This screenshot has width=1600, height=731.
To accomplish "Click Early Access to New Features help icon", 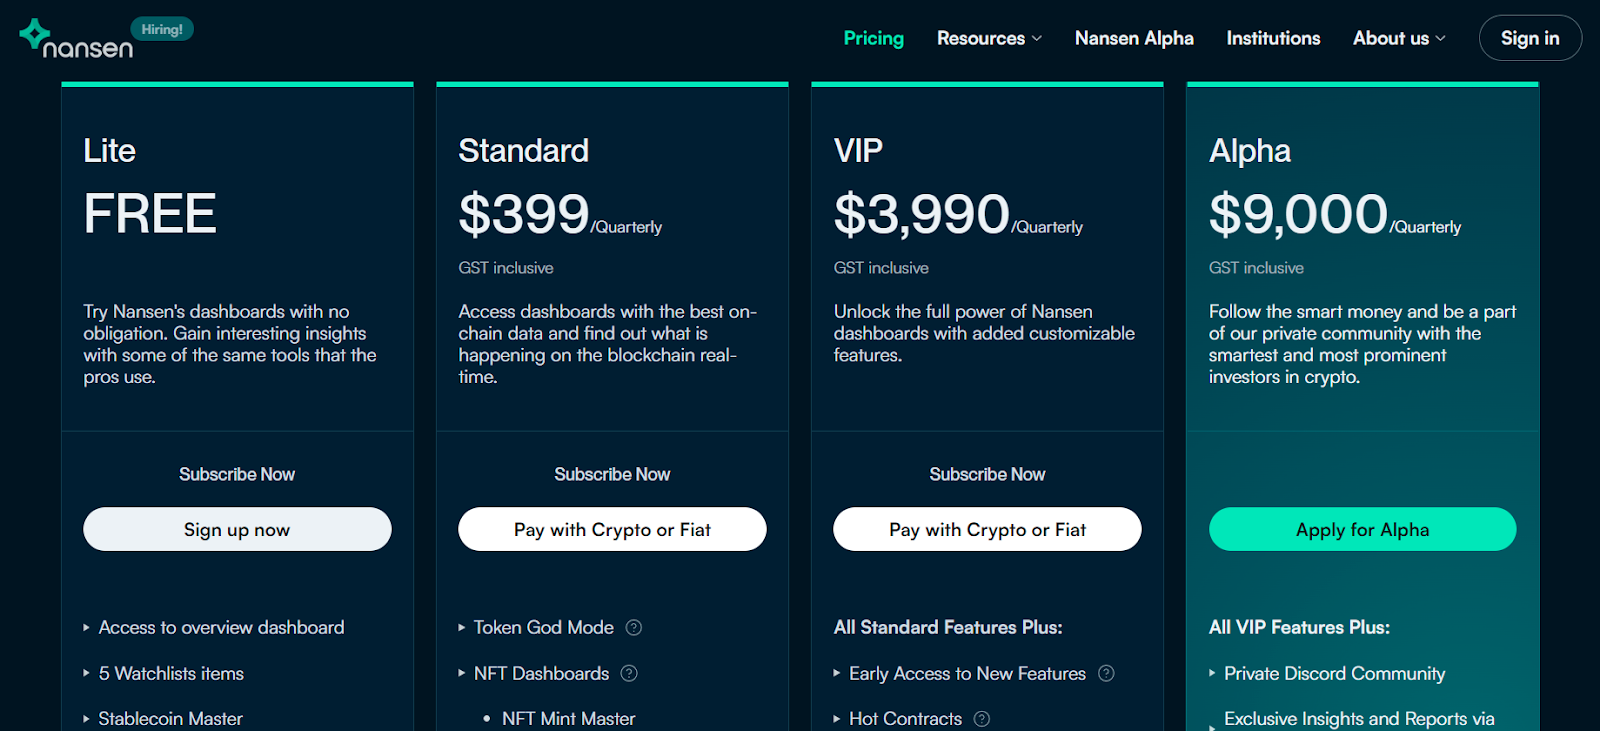I will tap(1106, 674).
